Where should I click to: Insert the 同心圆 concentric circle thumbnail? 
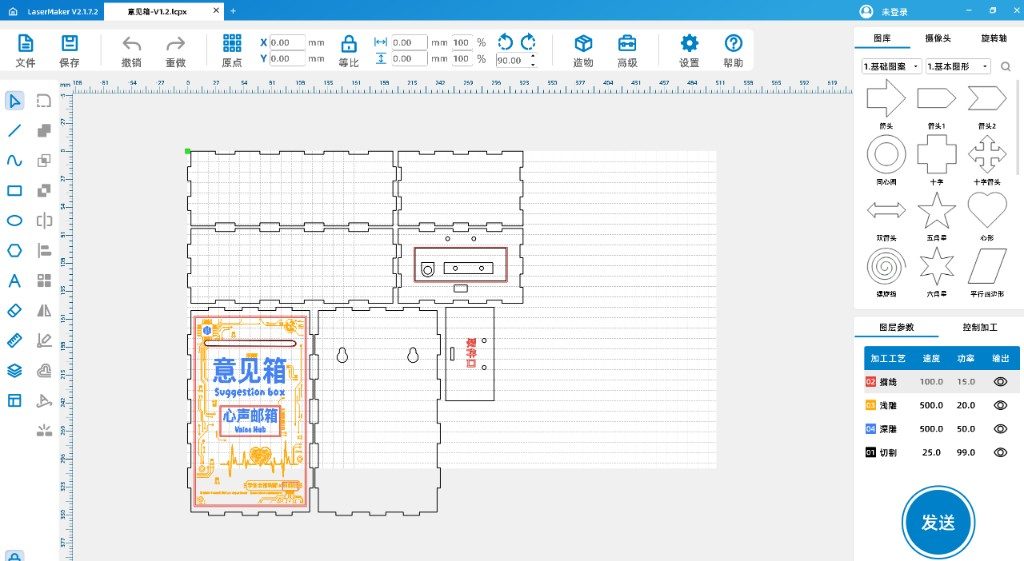tap(886, 155)
